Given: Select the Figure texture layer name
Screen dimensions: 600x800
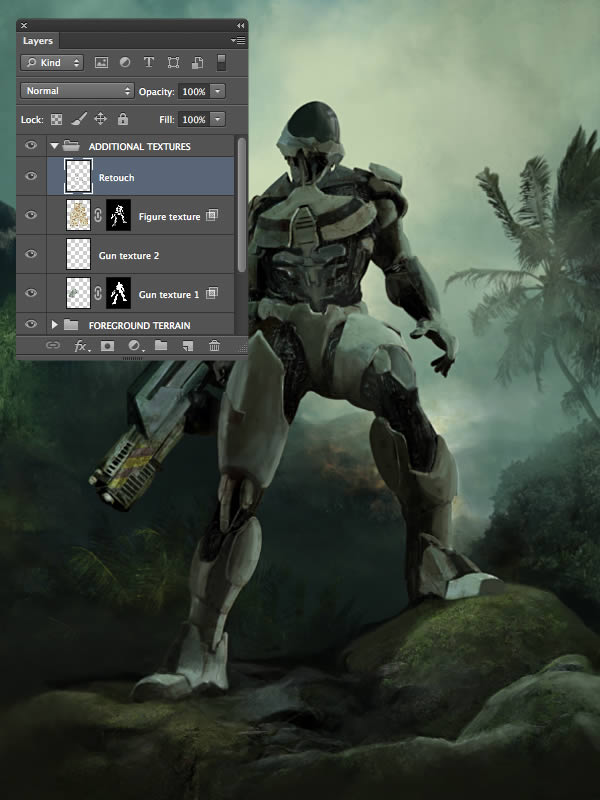Looking at the screenshot, I should click(x=169, y=217).
